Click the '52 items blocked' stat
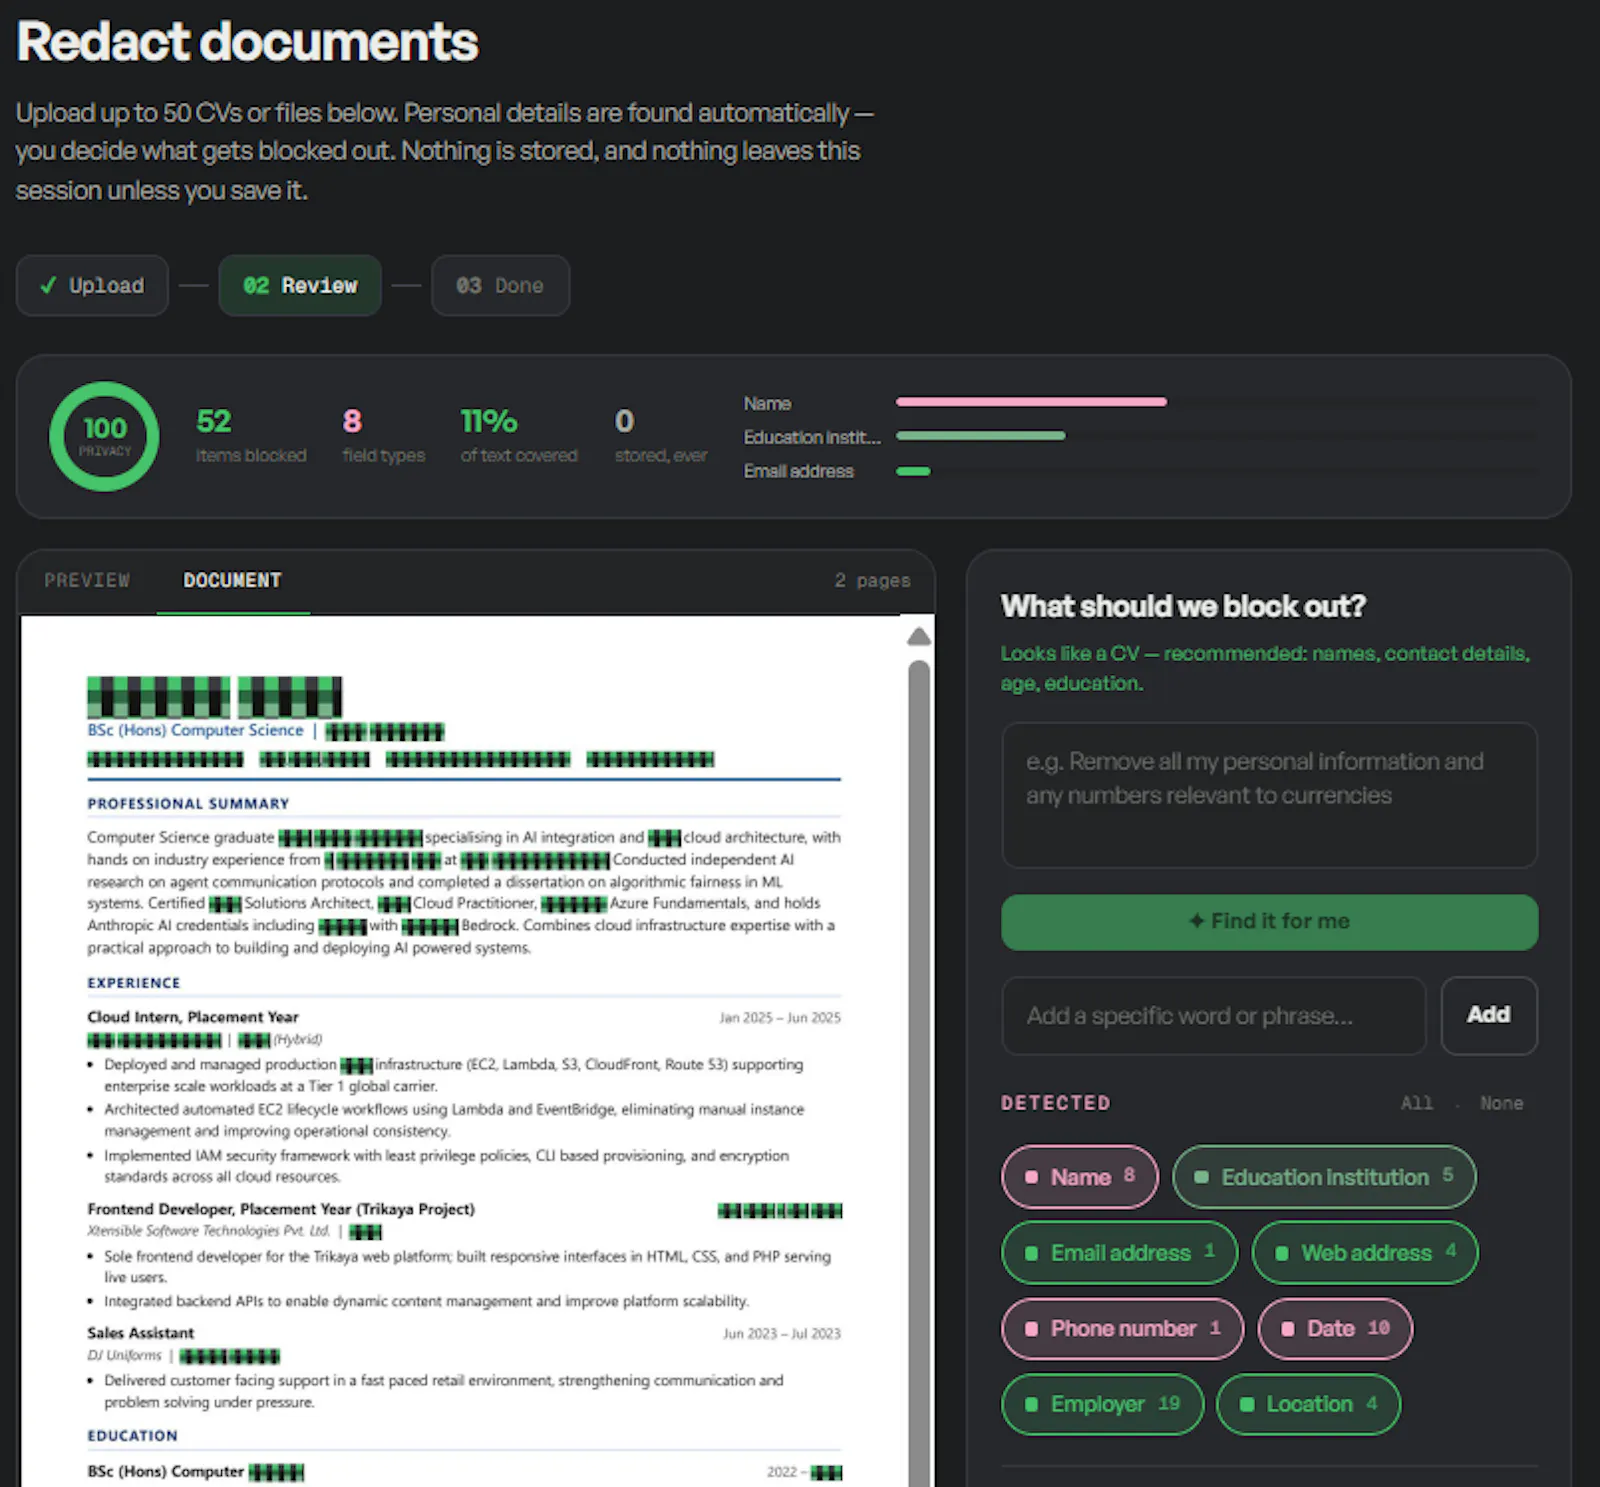Image resolution: width=1600 pixels, height=1487 pixels. pos(251,435)
